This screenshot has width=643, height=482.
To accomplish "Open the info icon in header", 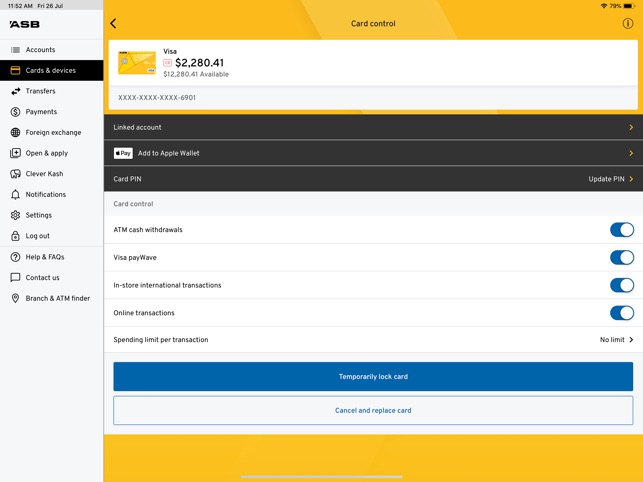I will pyautogui.click(x=627, y=23).
